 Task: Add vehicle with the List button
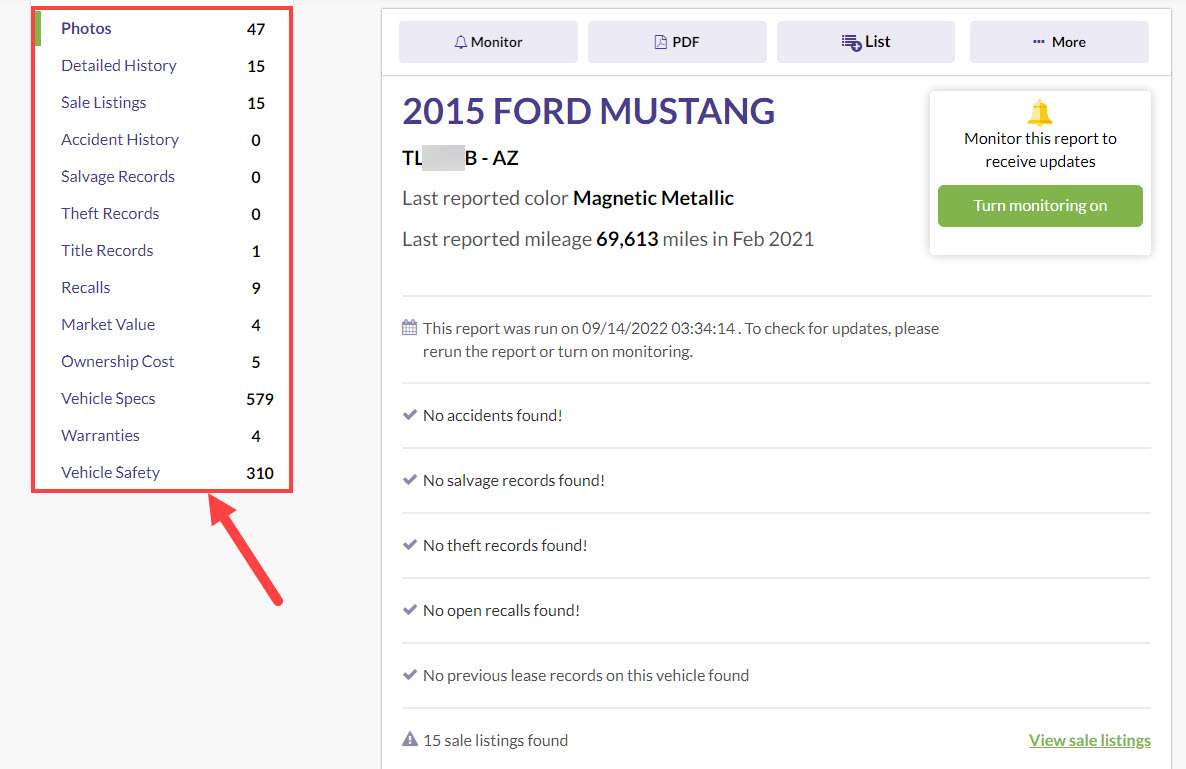tap(865, 42)
